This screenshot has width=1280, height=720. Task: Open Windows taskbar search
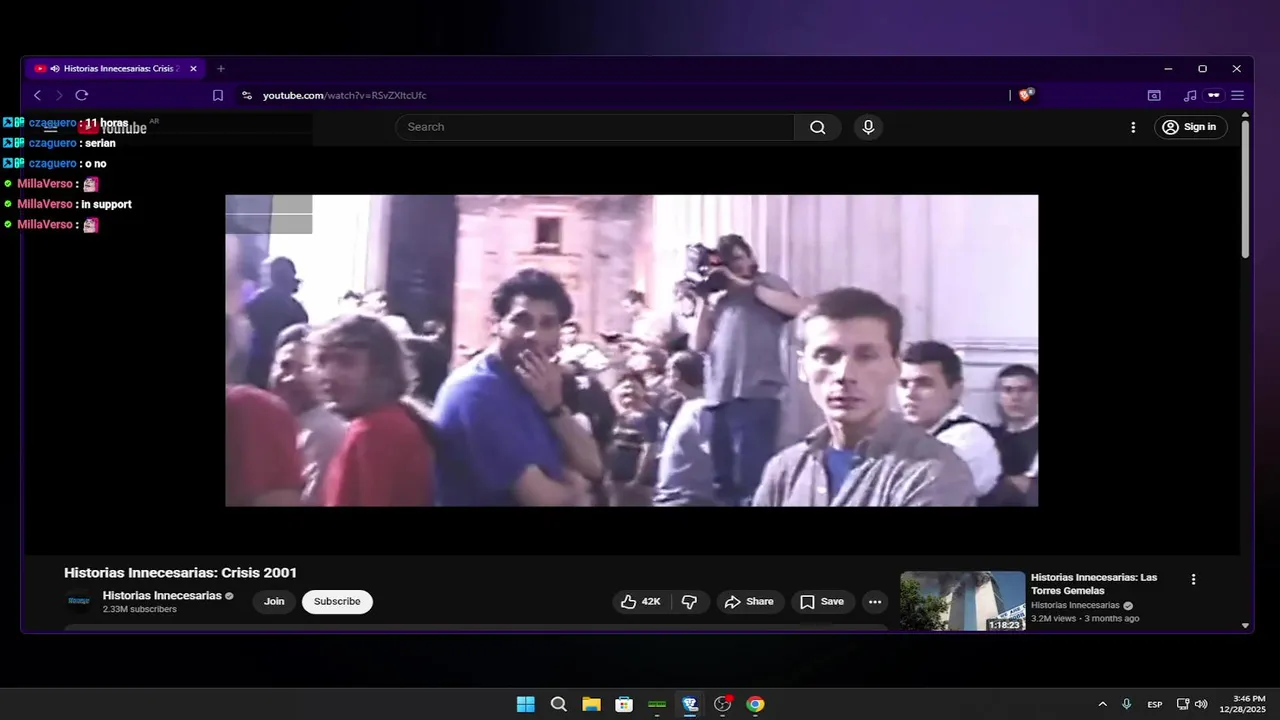coord(558,704)
